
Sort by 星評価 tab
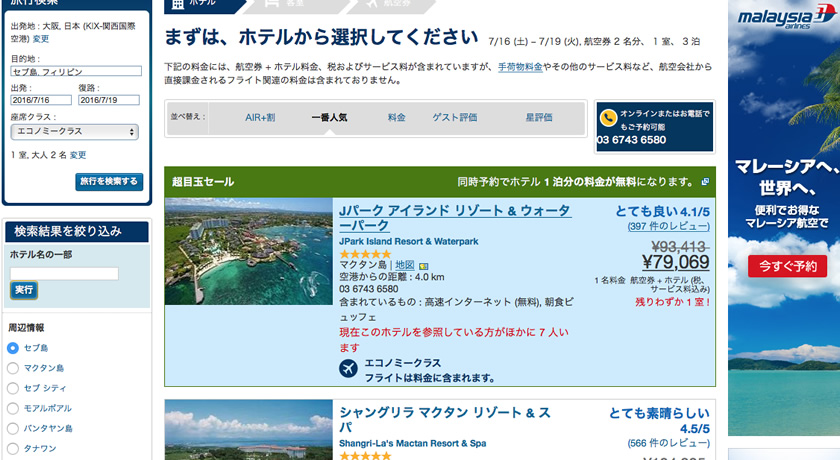539,118
